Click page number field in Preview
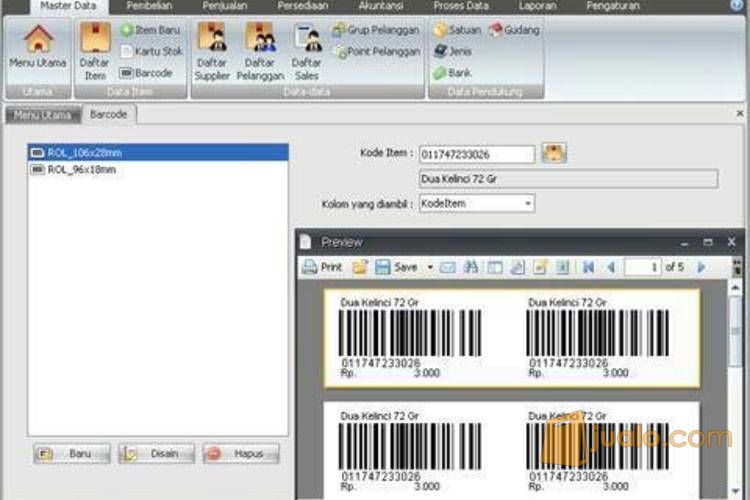 (x=643, y=267)
